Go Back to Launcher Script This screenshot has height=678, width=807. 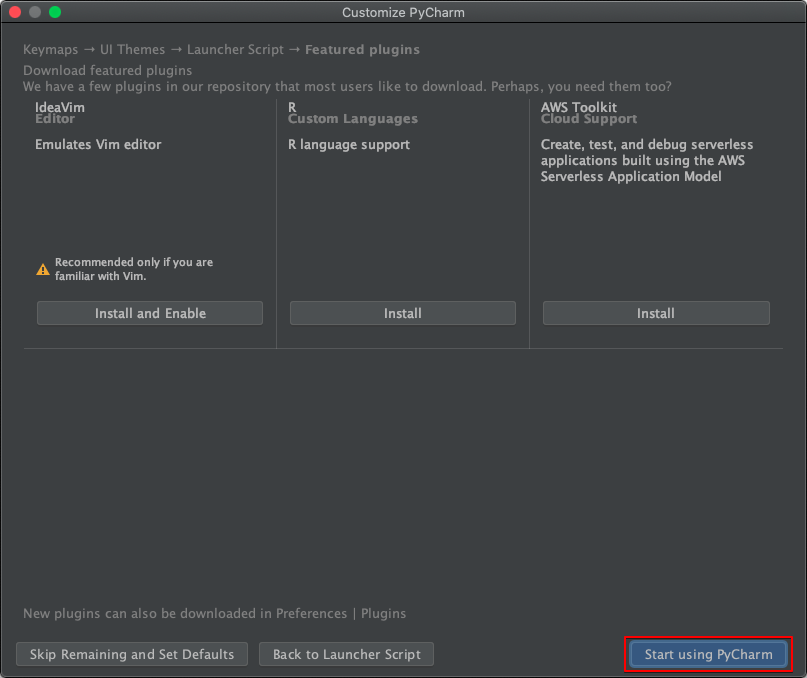346,654
